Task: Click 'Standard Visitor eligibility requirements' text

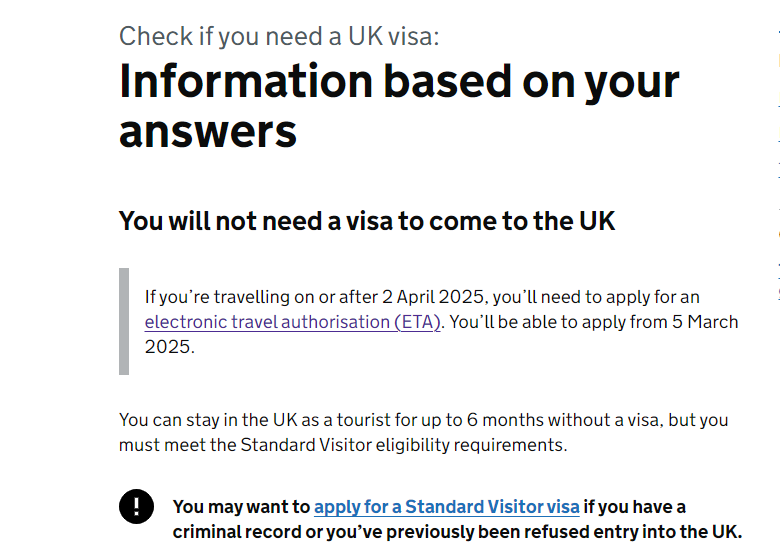Action: coord(403,445)
